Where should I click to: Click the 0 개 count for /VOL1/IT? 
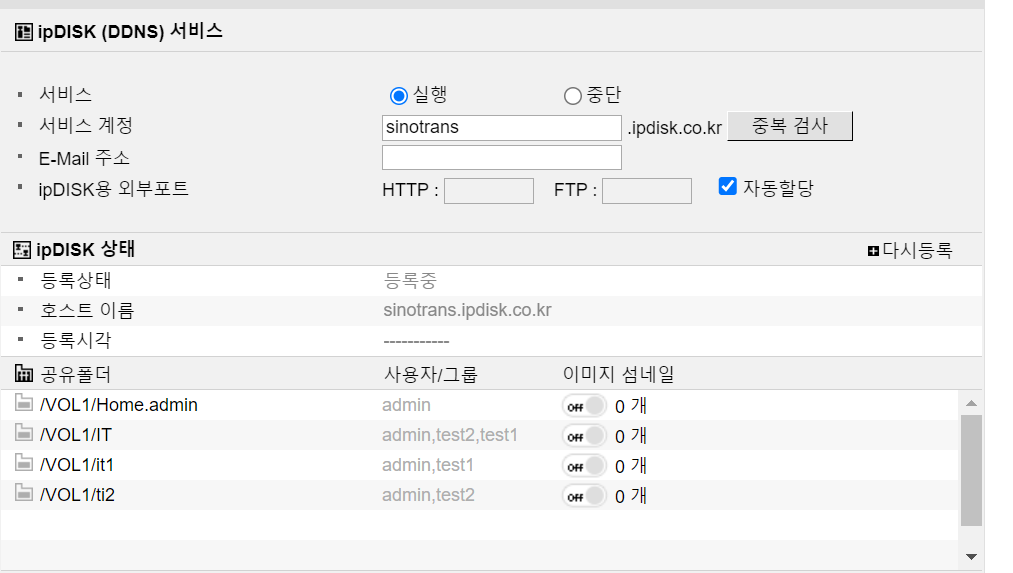pos(631,436)
